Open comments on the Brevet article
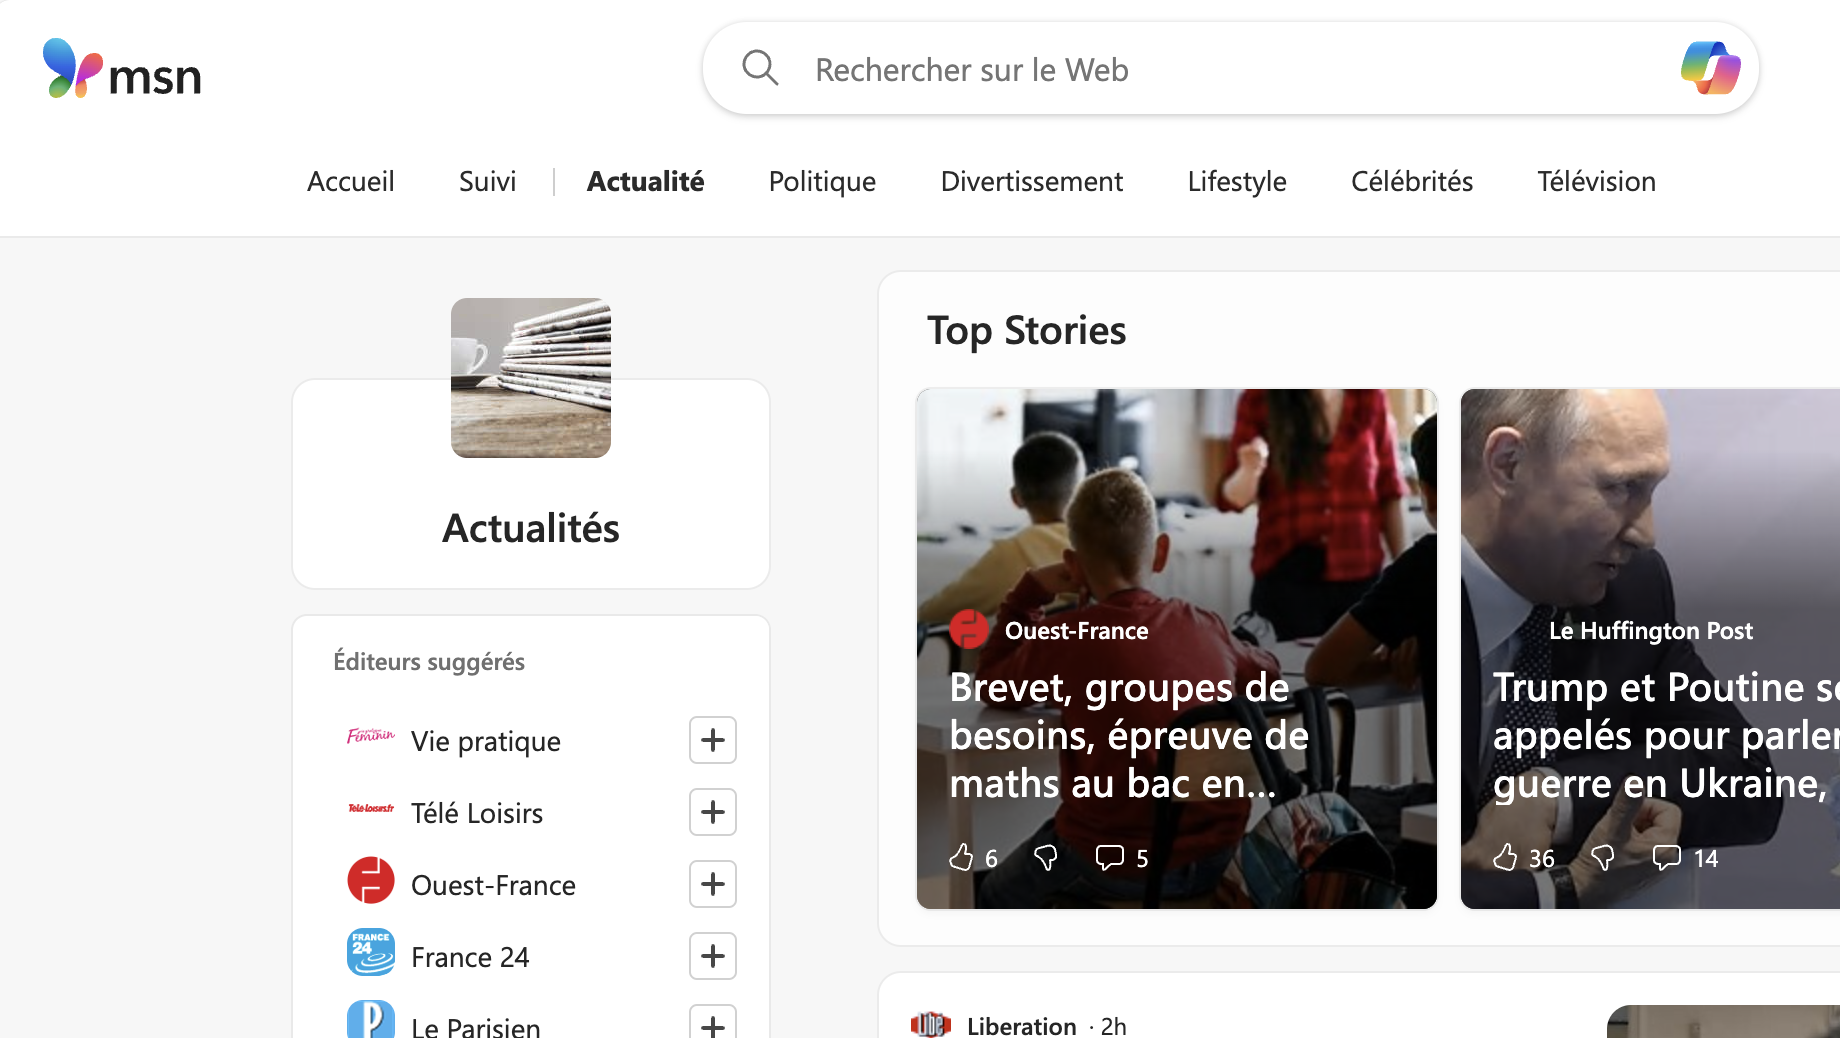1840x1038 pixels. tap(1110, 857)
